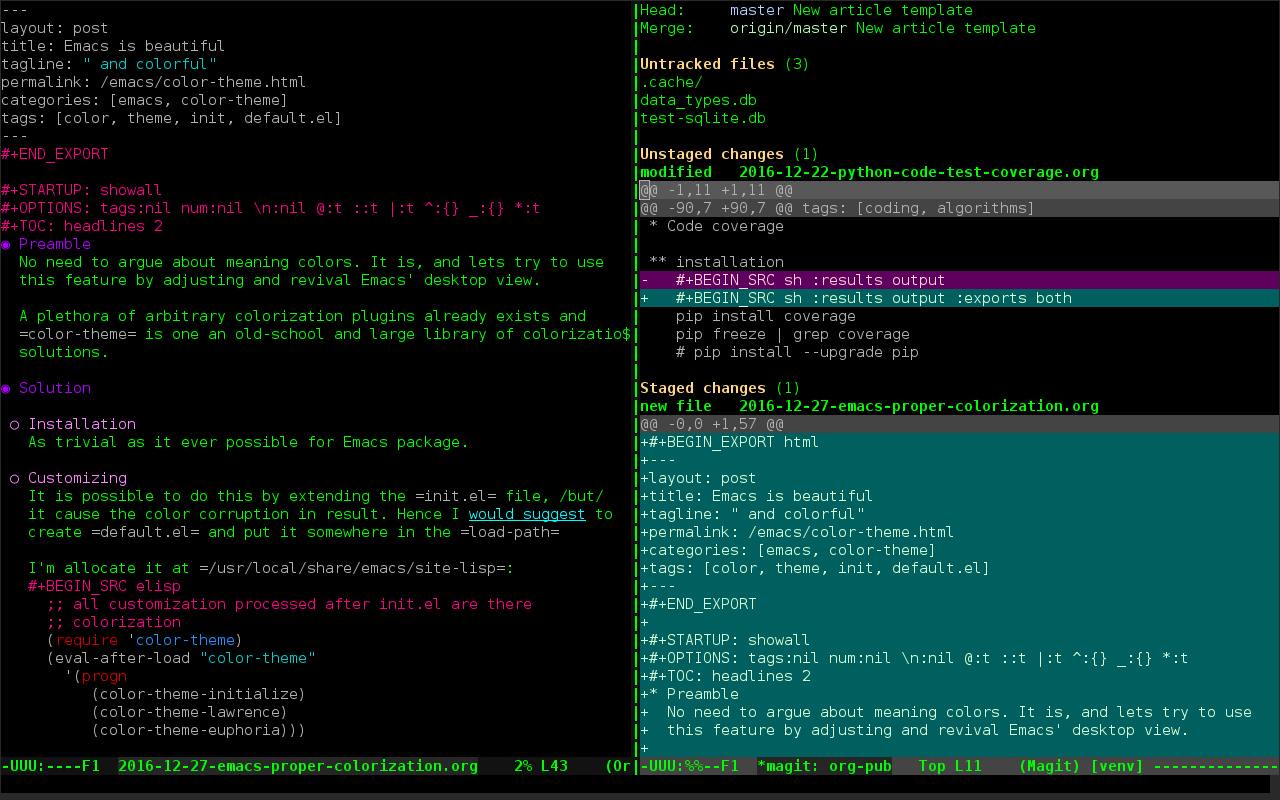Image resolution: width=1280 pixels, height=800 pixels.
Task: Click the 'permalink: /emacs/color-theme.html' line in editor
Action: (x=154, y=82)
